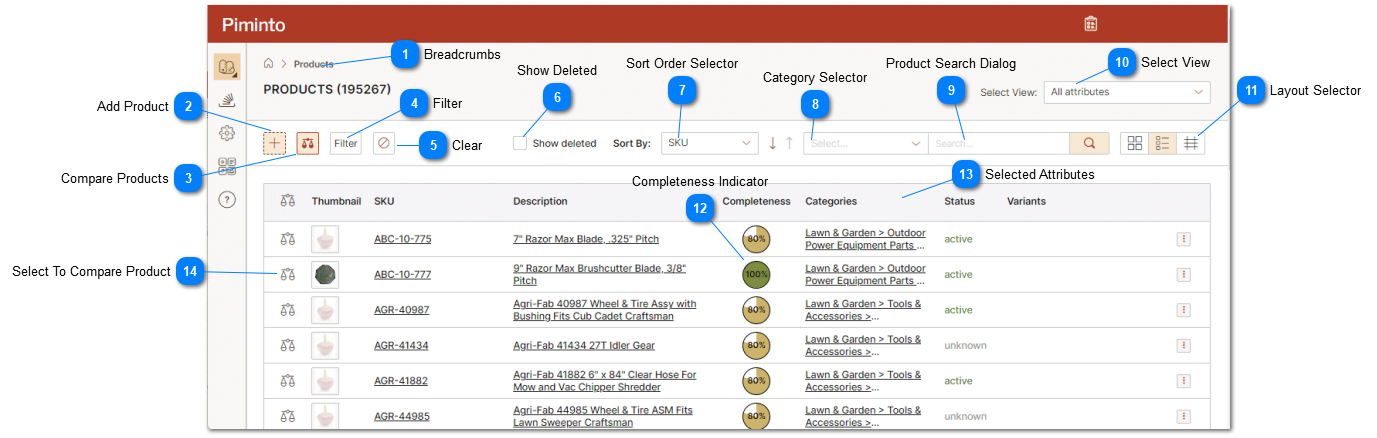Select ABC-10-777 for product comparison
Image resolution: width=1377 pixels, height=438 pixels.
[288, 274]
